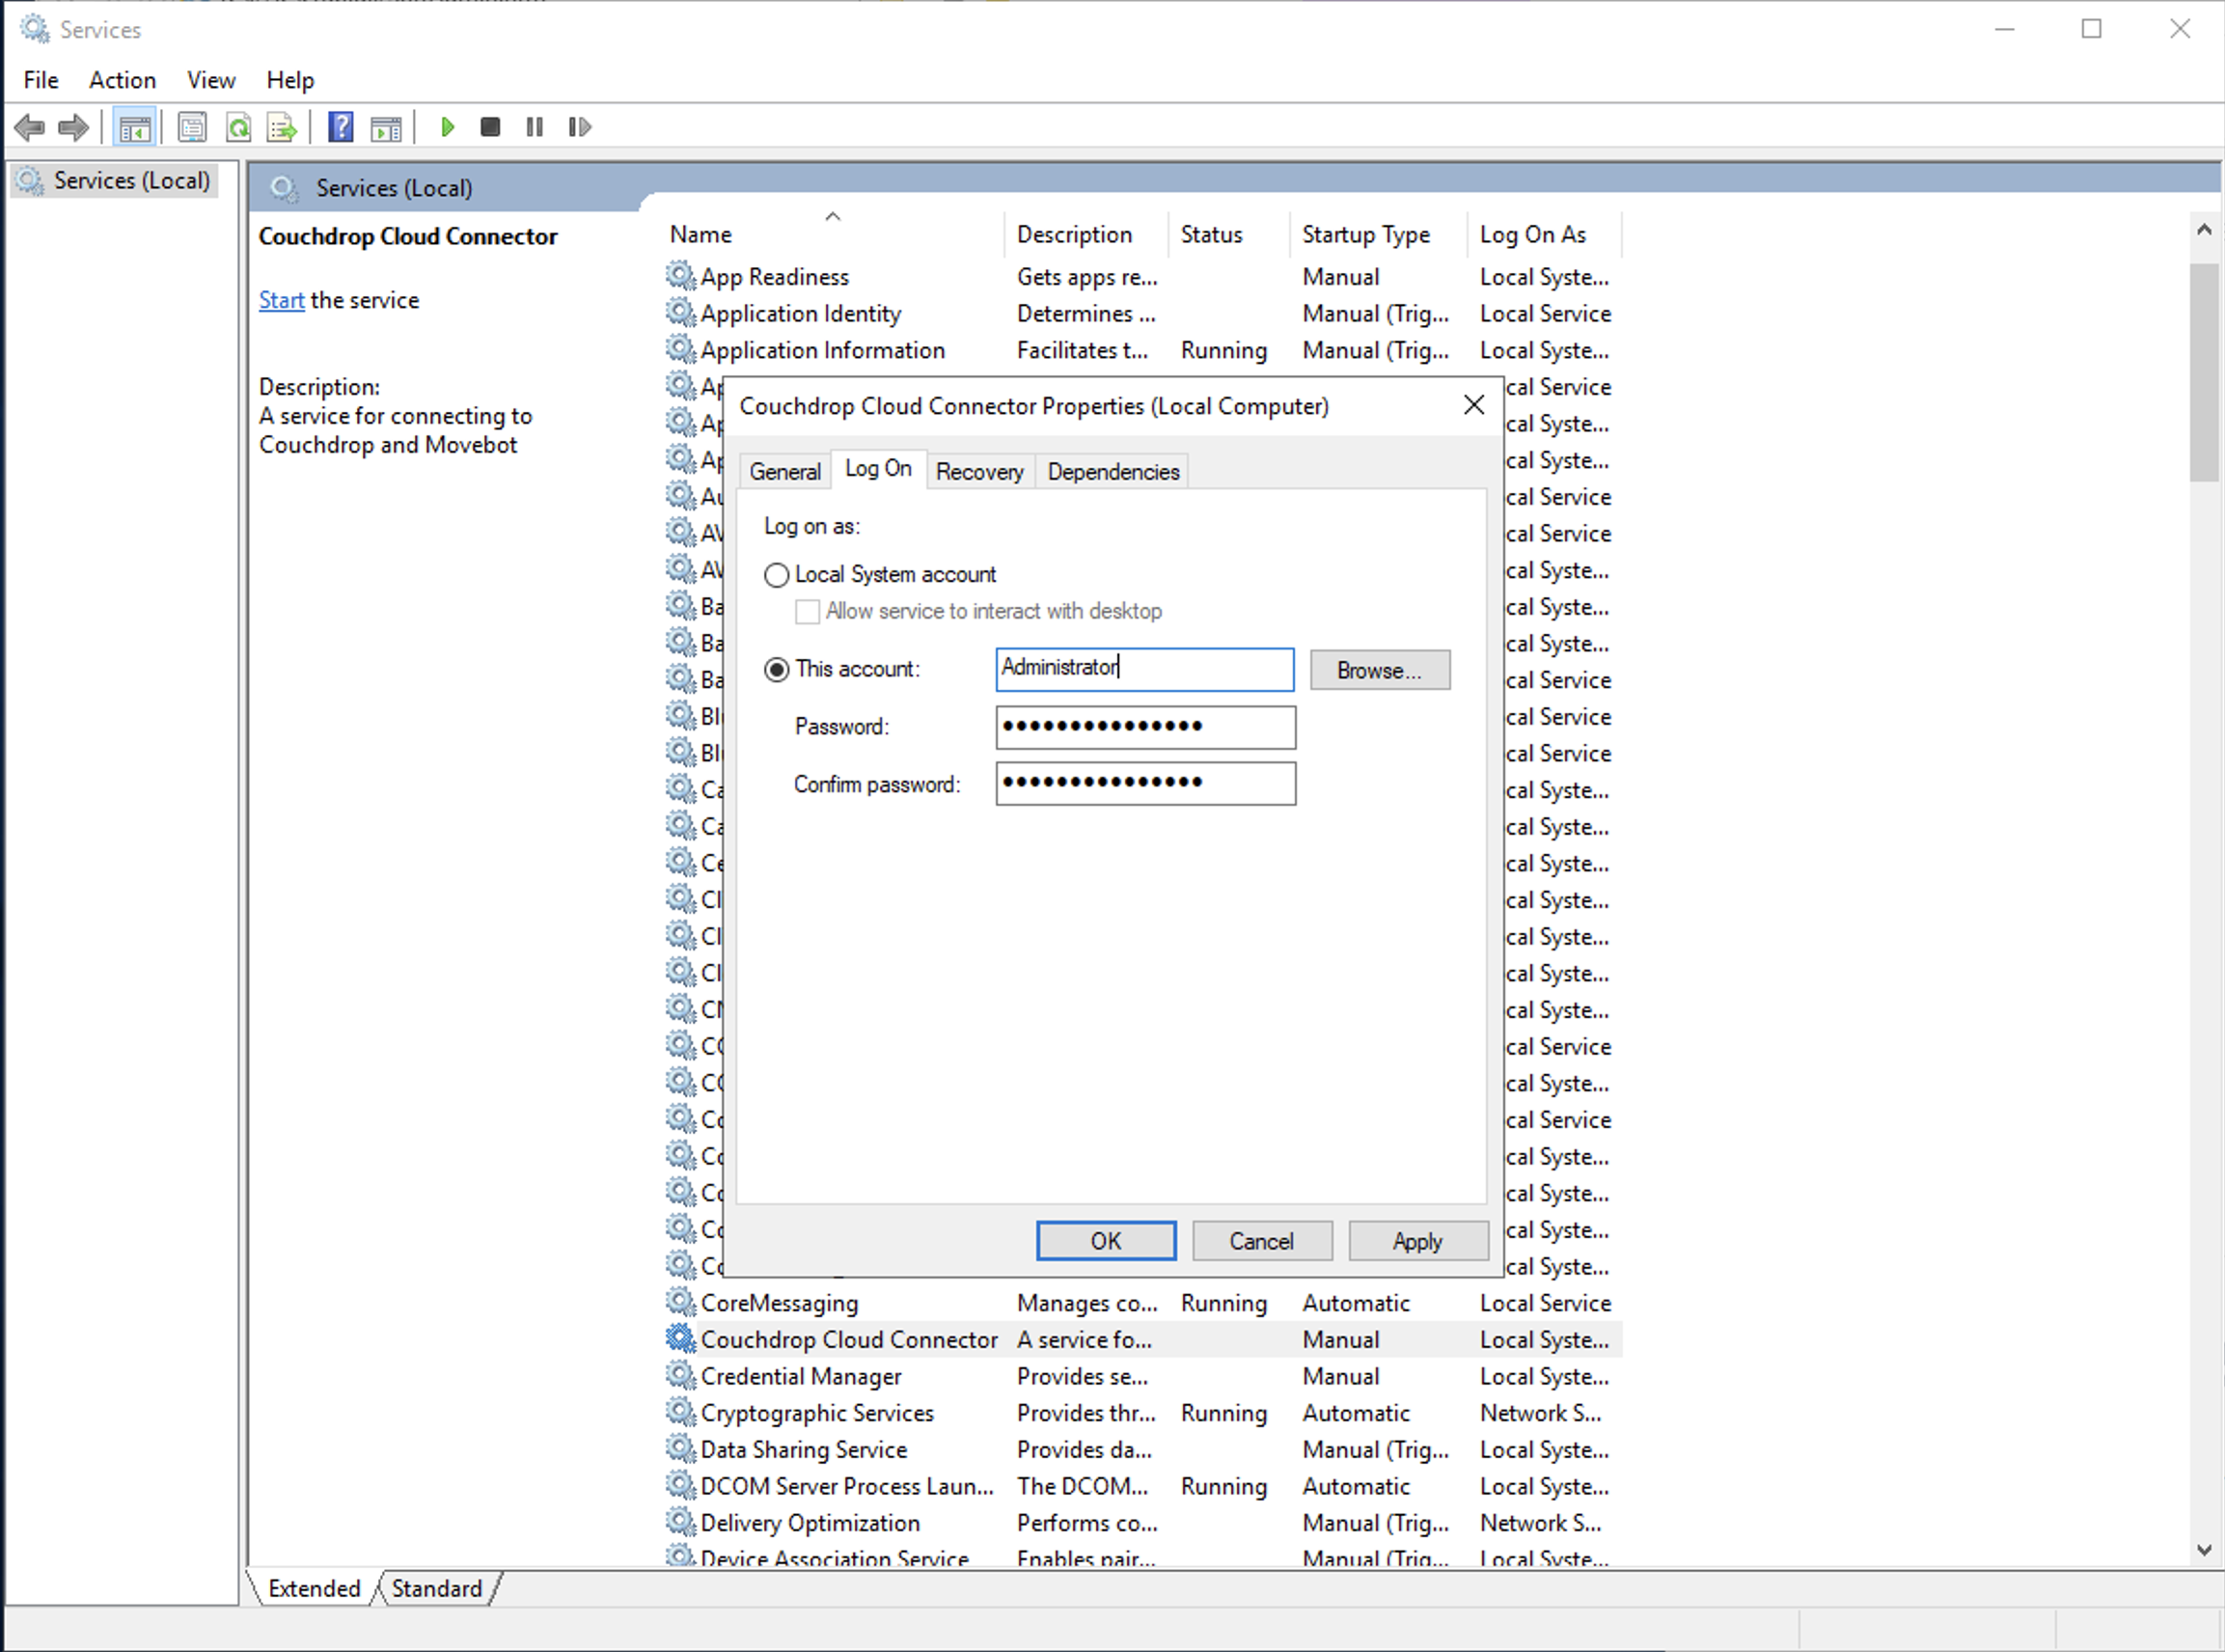Open the Action menu

[x=122, y=80]
